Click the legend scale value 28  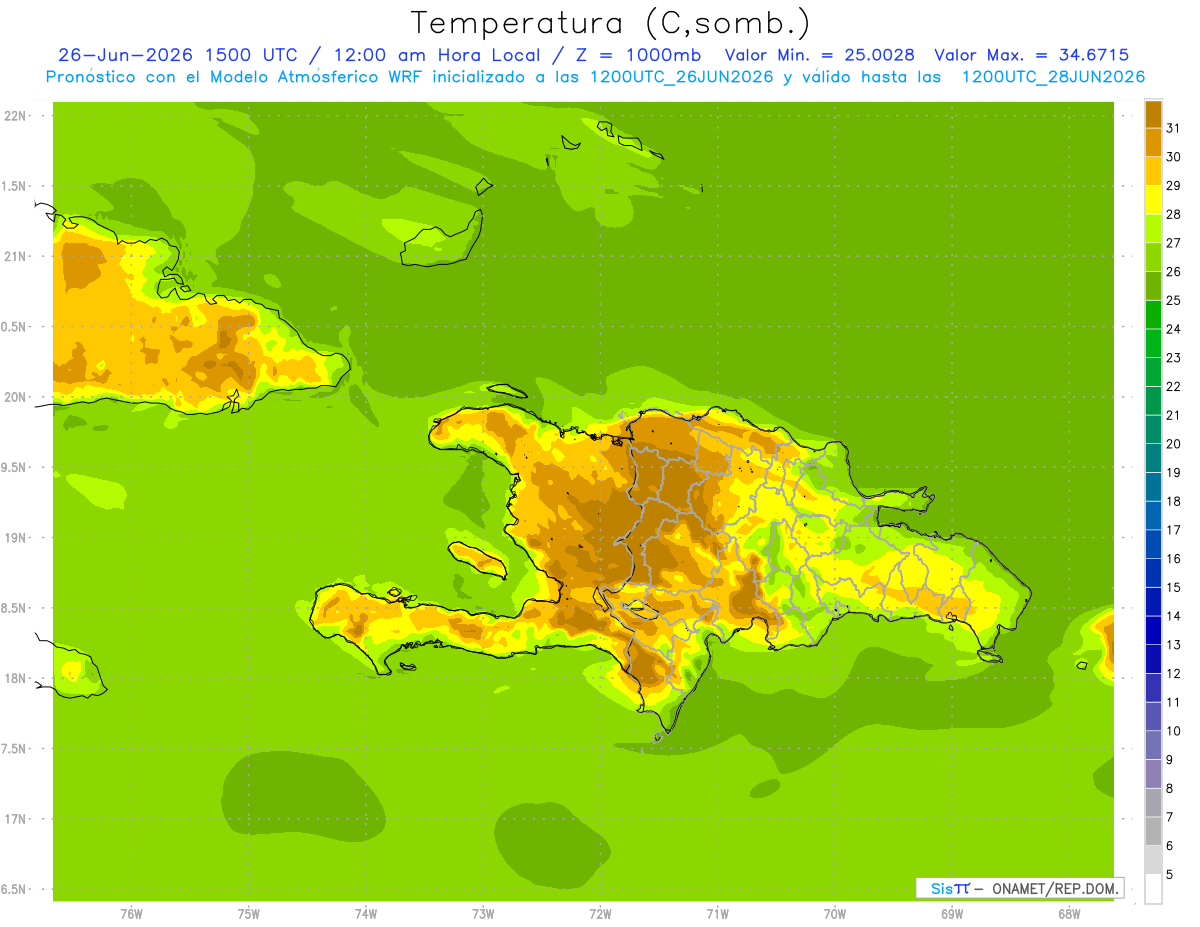[x=1173, y=214]
